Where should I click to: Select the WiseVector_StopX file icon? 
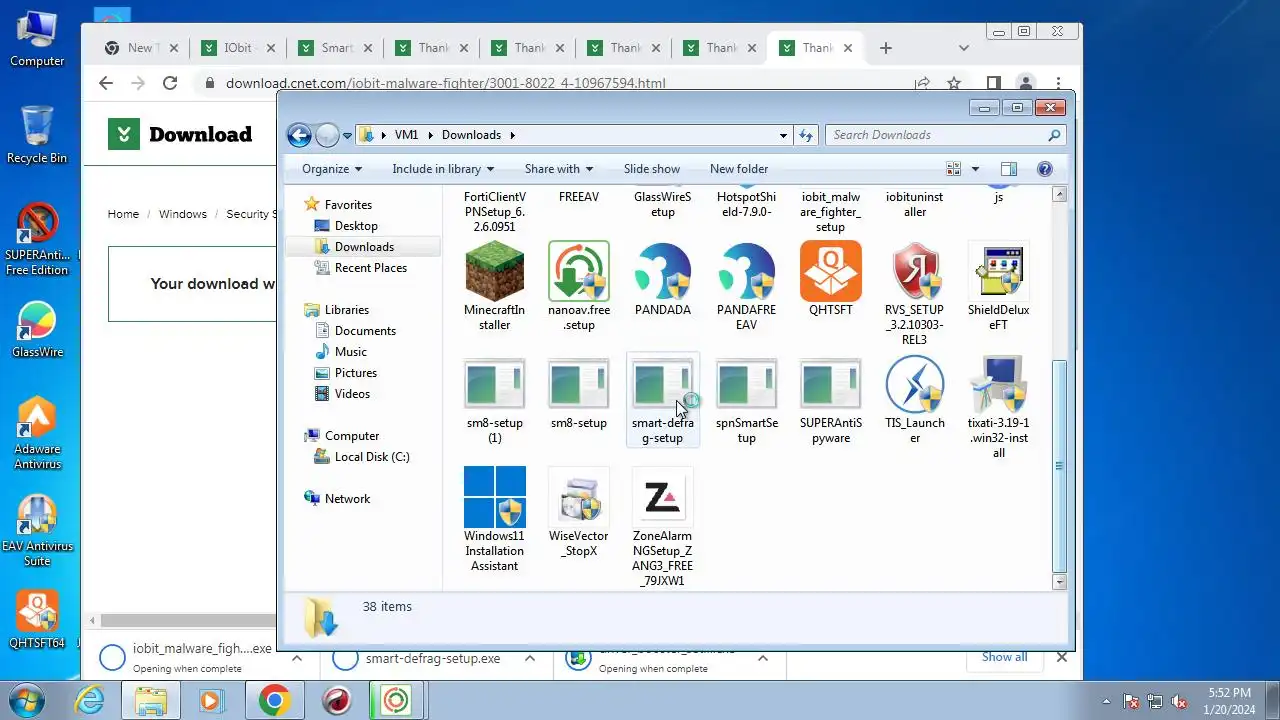[x=578, y=497]
